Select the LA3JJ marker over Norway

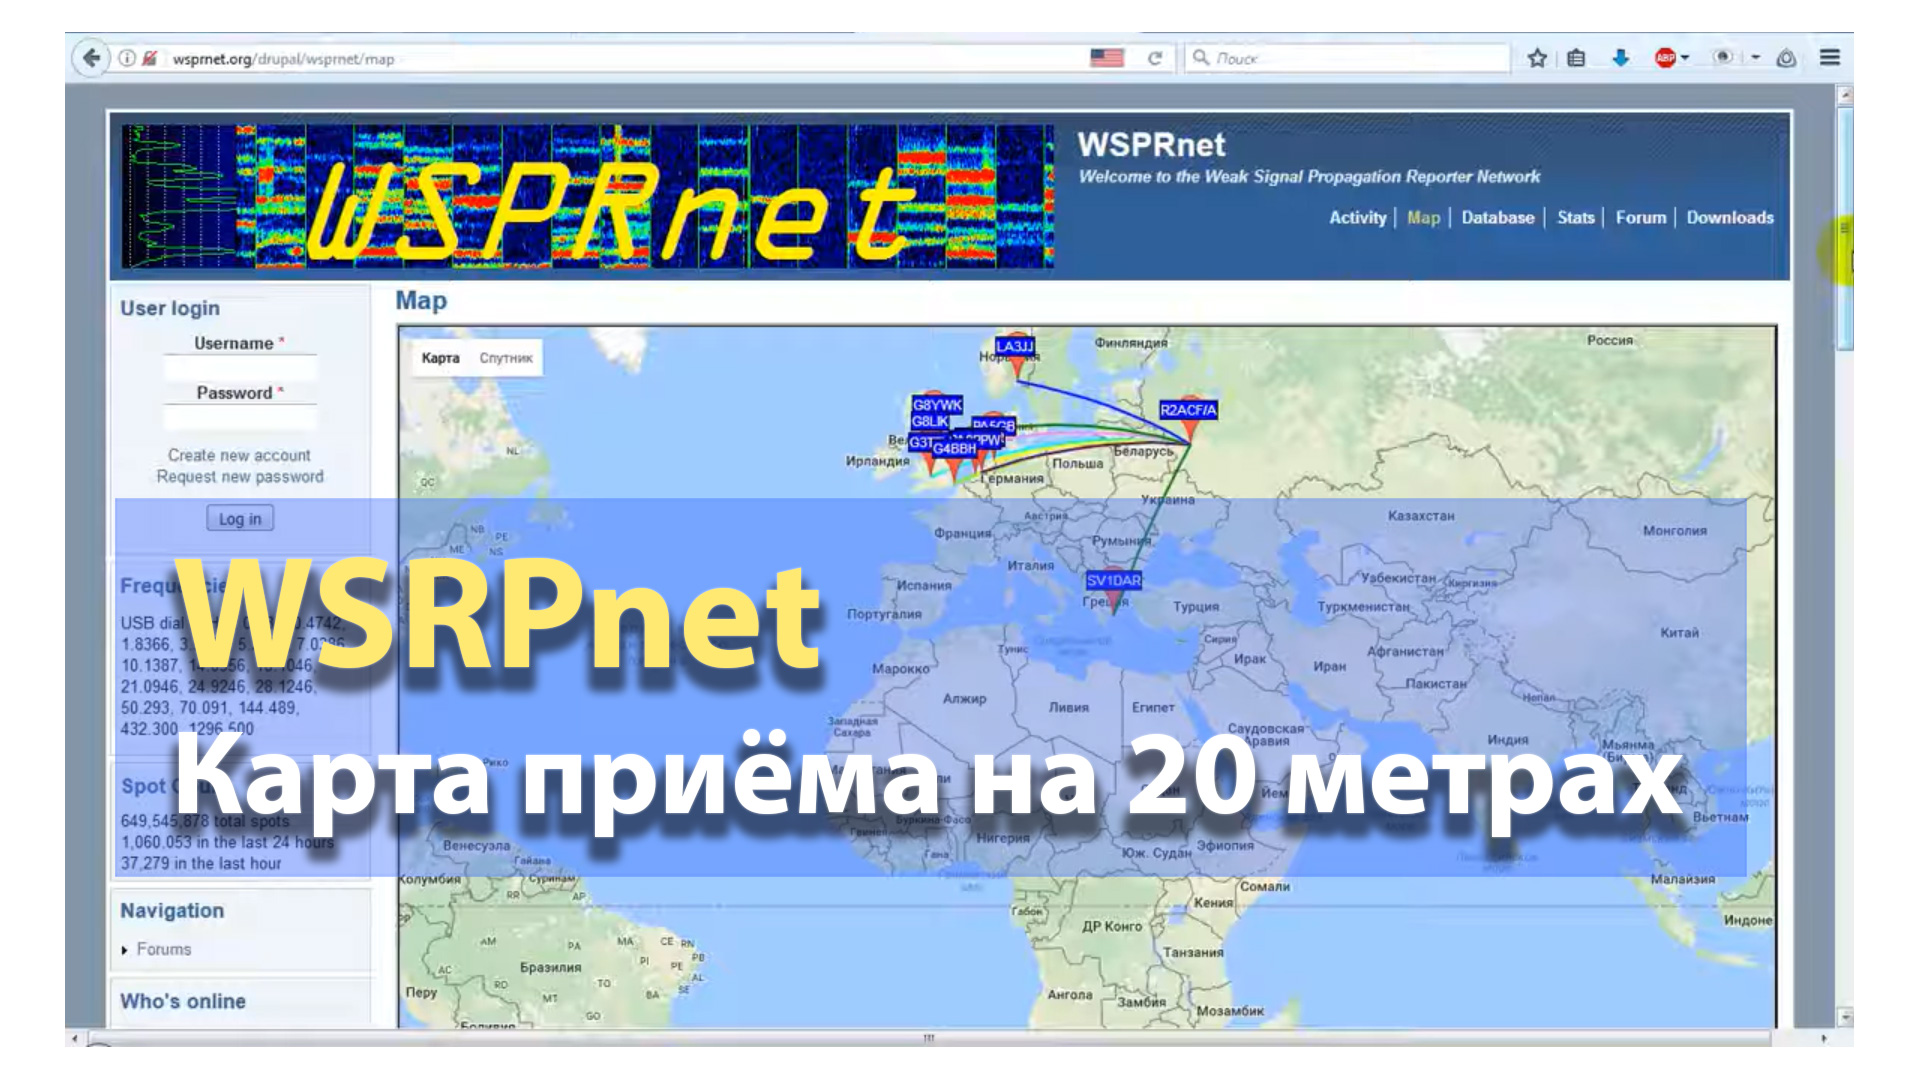pos(1017,349)
